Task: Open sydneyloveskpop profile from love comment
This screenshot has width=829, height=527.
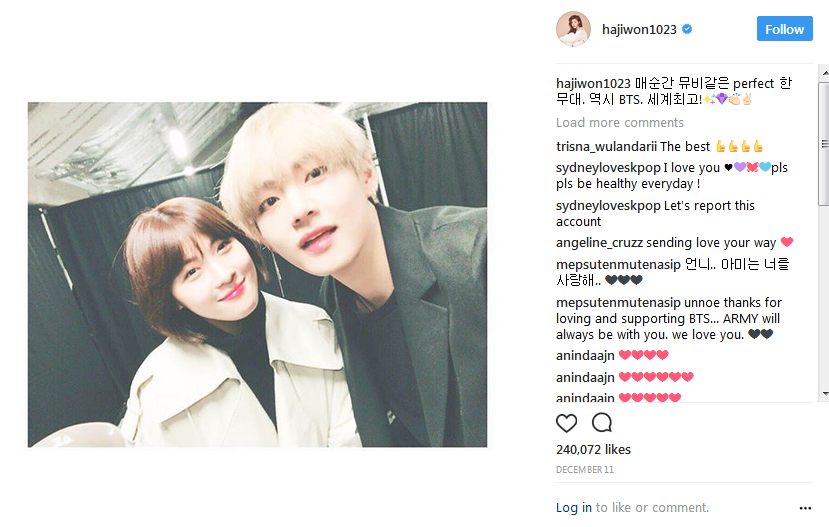Action: [x=608, y=168]
